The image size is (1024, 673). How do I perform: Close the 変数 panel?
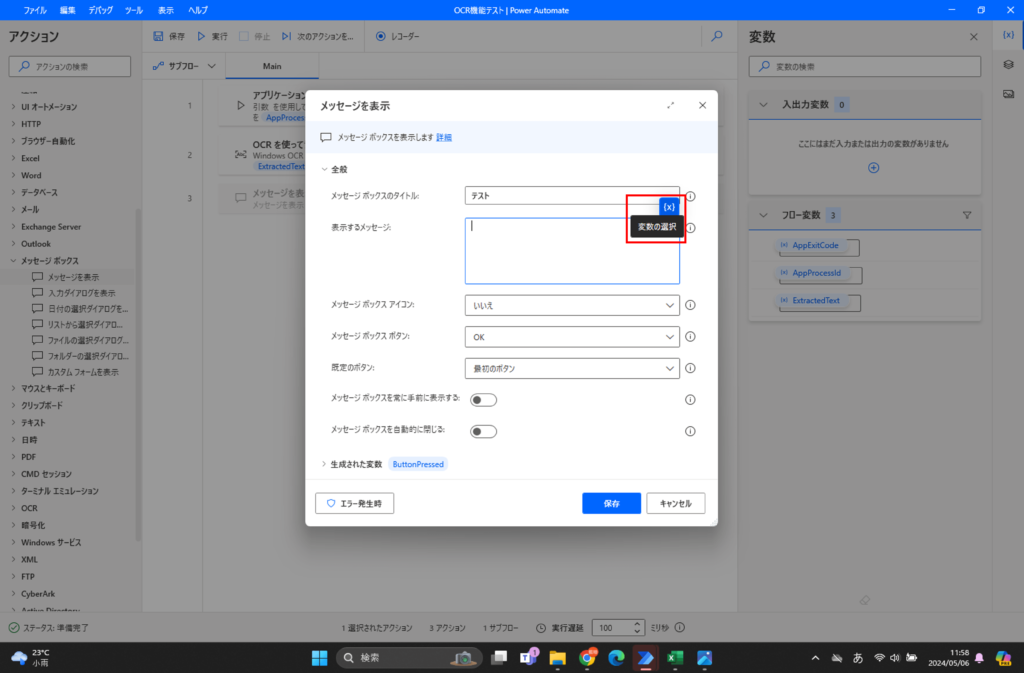click(974, 37)
